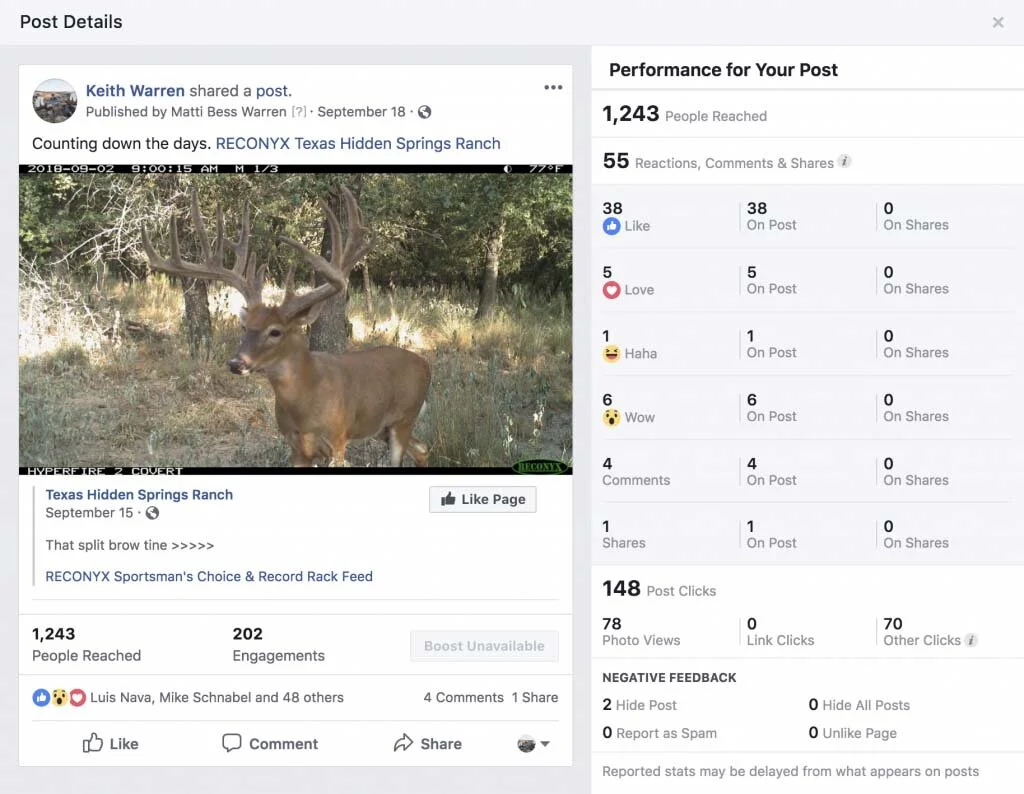1024x794 pixels.
Task: Click the Like Page button
Action: [483, 500]
